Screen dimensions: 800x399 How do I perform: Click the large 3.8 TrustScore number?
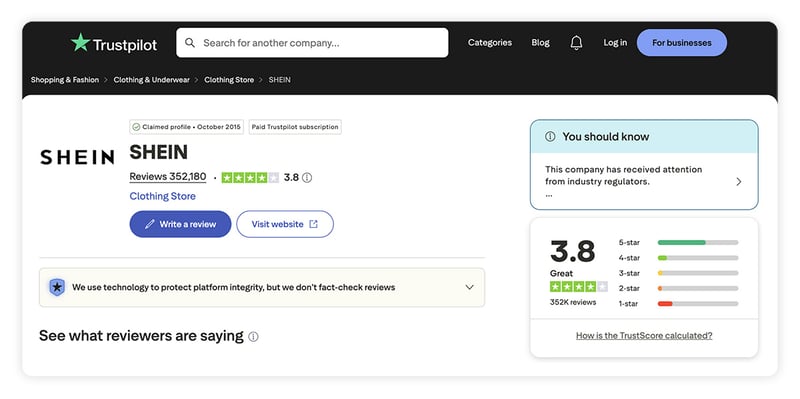(572, 252)
